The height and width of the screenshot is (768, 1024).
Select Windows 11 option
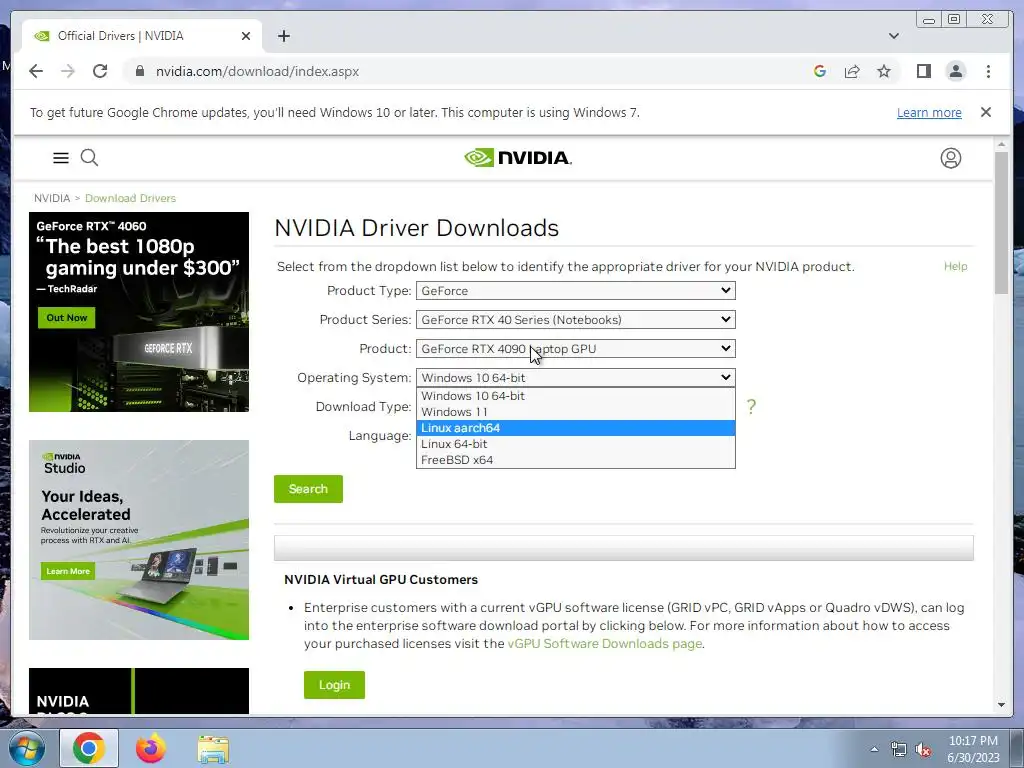tap(575, 411)
